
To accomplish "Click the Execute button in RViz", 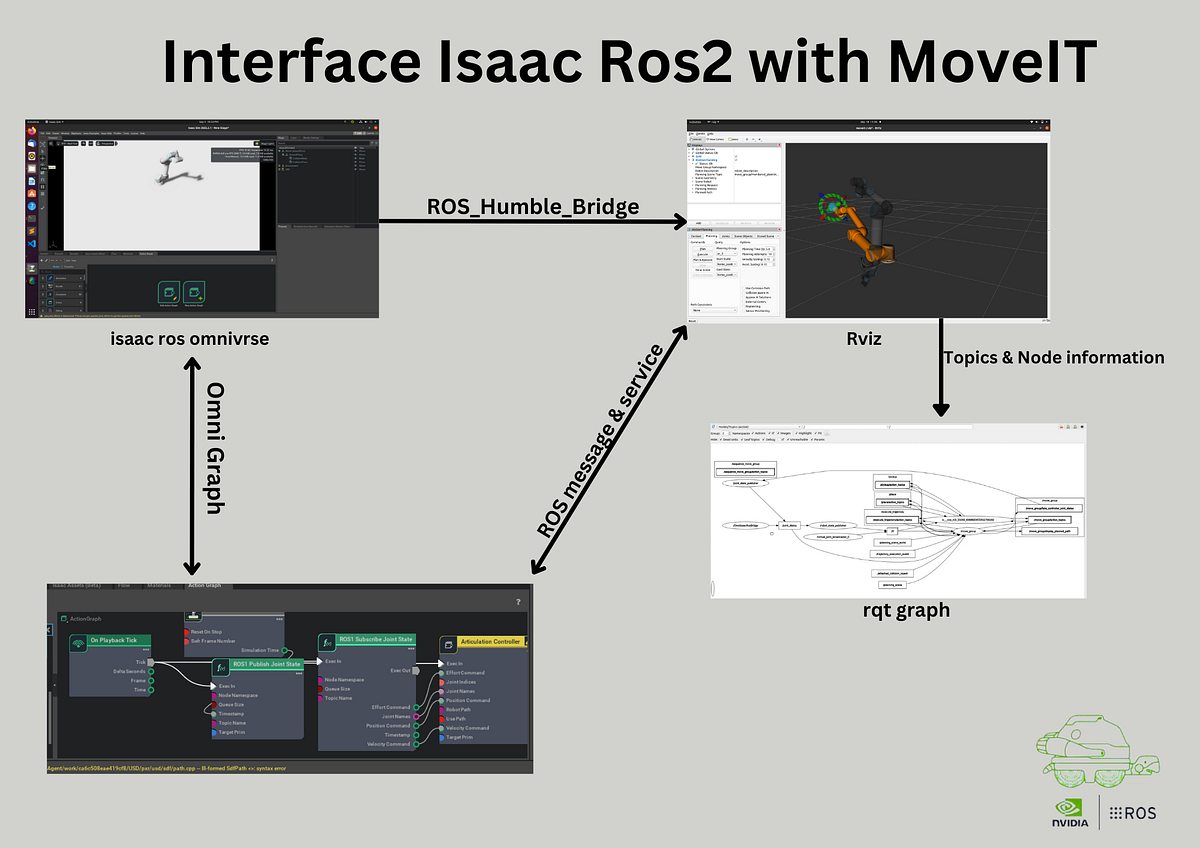I will pyautogui.click(x=703, y=254).
